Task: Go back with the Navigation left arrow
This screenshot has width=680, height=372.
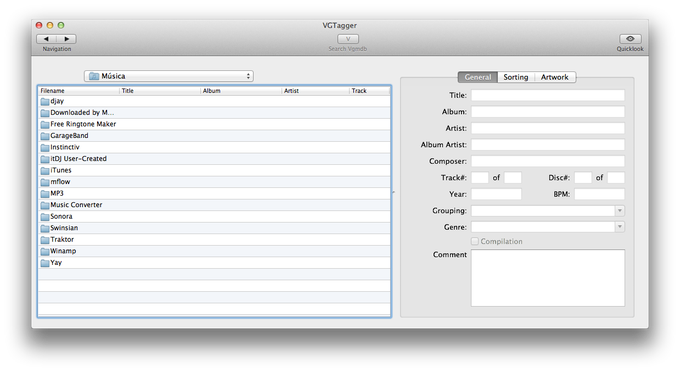Action: [46, 39]
